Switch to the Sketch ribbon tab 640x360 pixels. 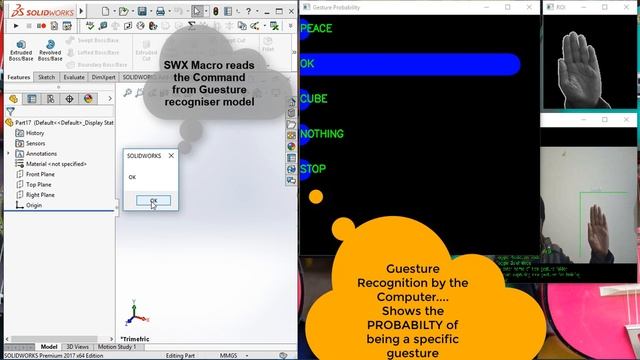[47, 77]
